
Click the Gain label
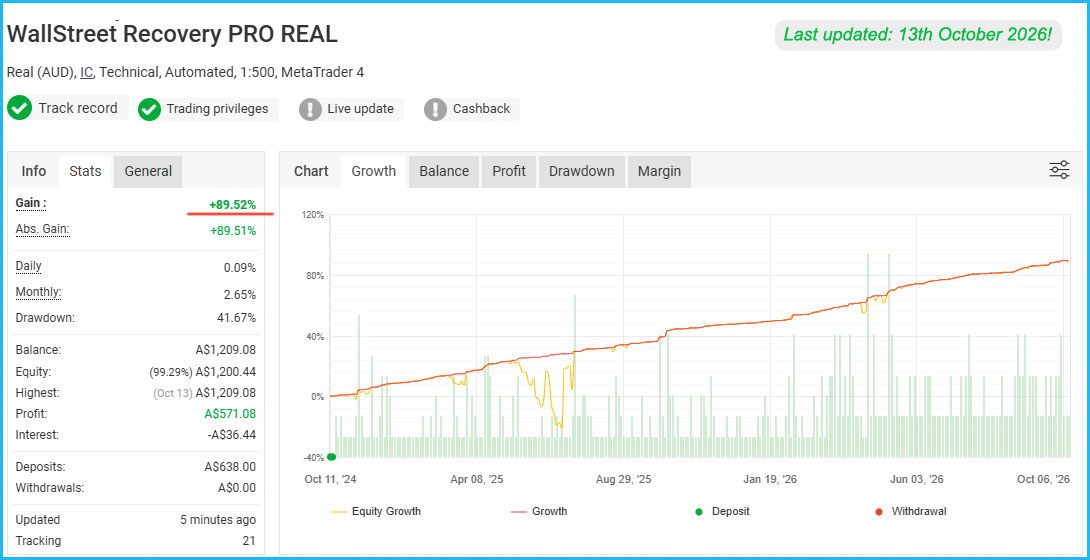coord(31,203)
